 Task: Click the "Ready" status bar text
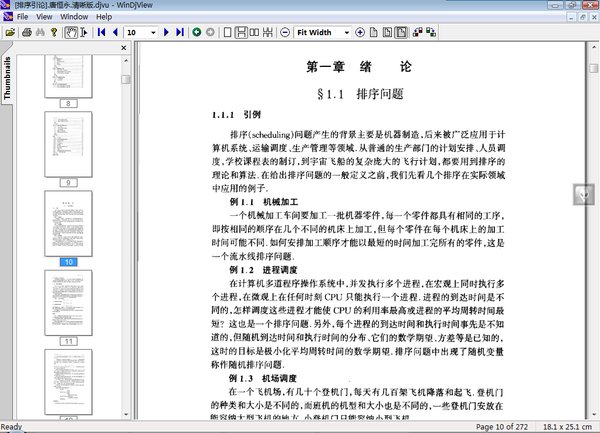pos(11,427)
